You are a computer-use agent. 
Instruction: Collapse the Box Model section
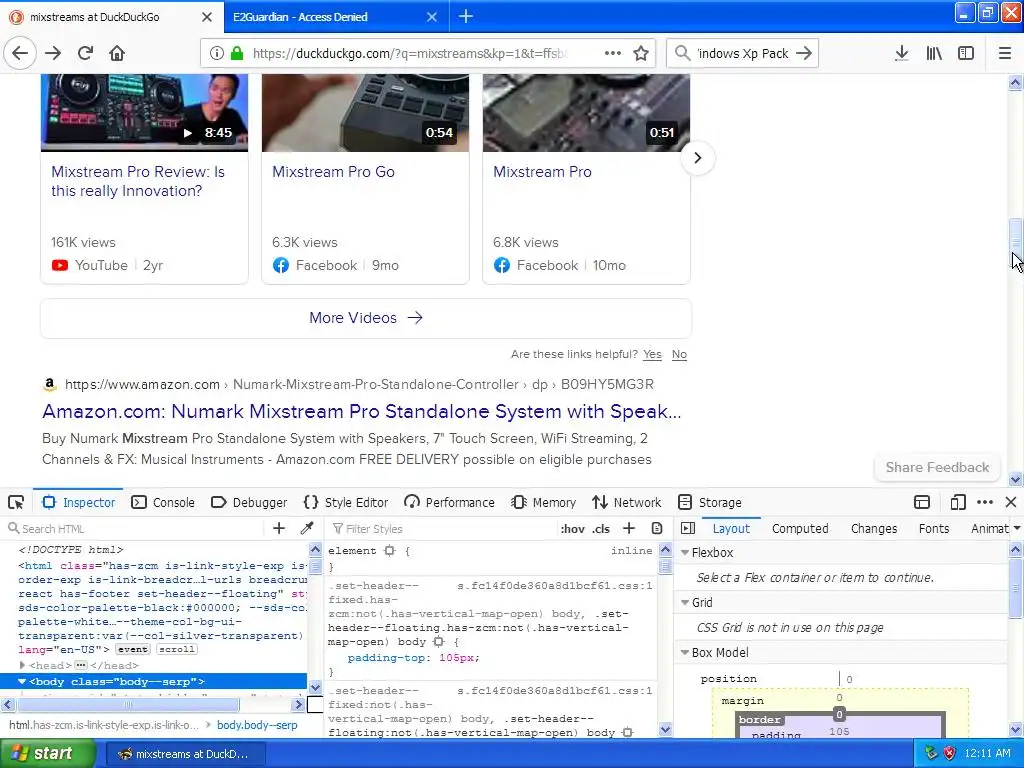(x=685, y=652)
